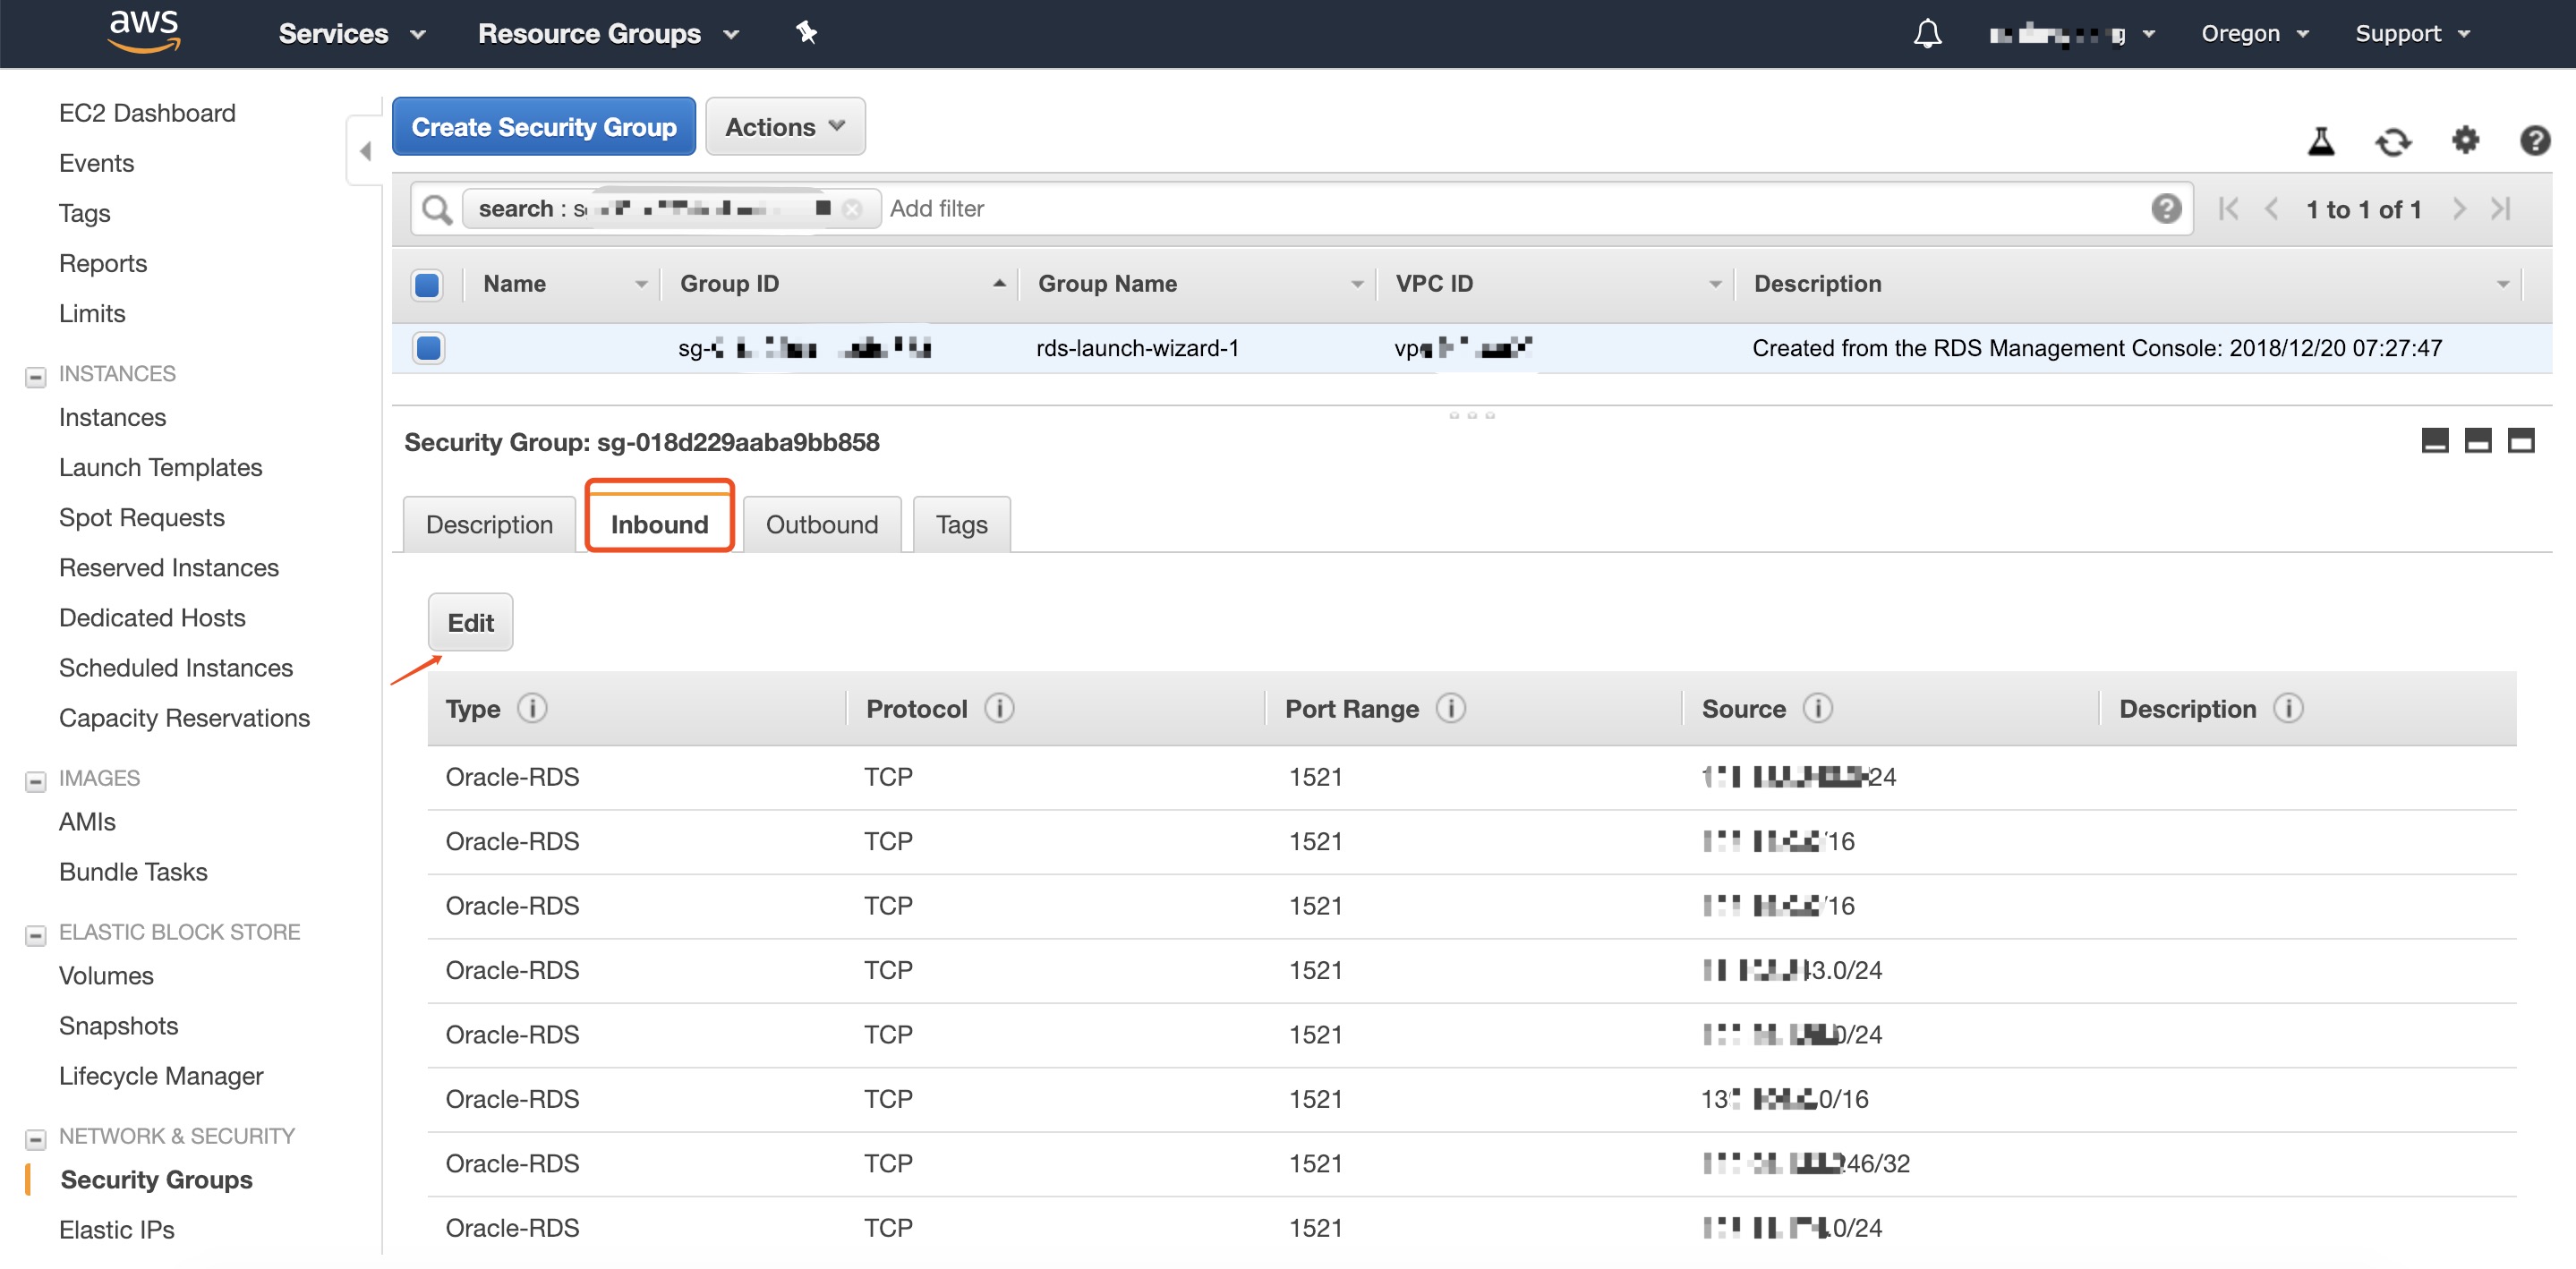
Task: Toggle the select-all checkbox in table header
Action: (x=427, y=285)
